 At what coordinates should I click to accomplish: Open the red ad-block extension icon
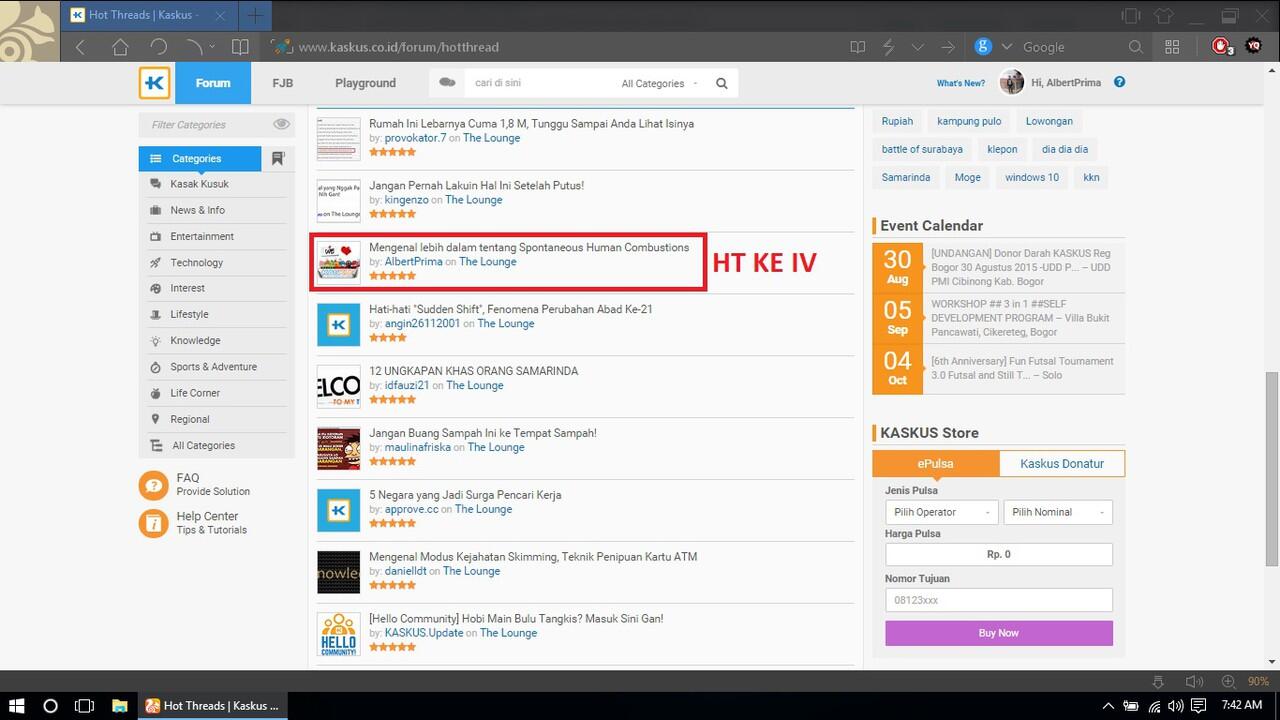pyautogui.click(x=1221, y=46)
